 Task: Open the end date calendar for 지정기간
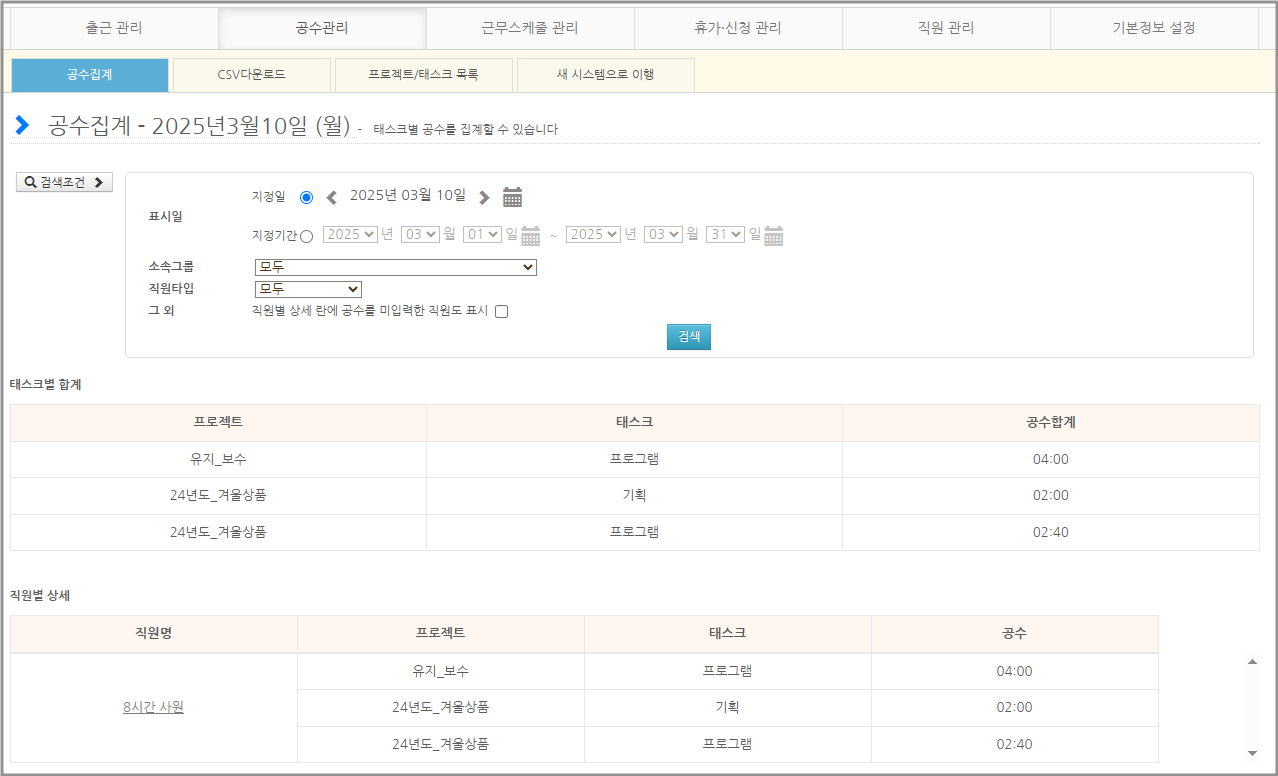(773, 236)
